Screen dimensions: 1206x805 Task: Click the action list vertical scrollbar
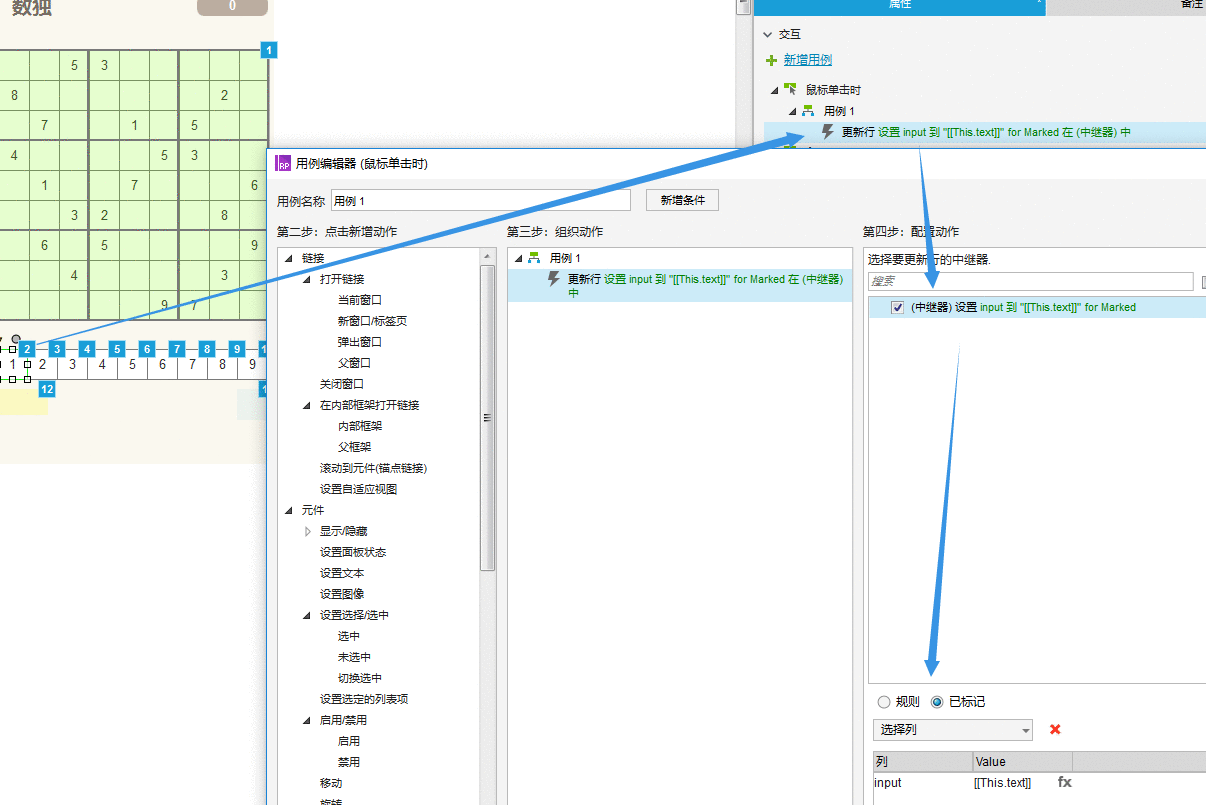(x=487, y=418)
